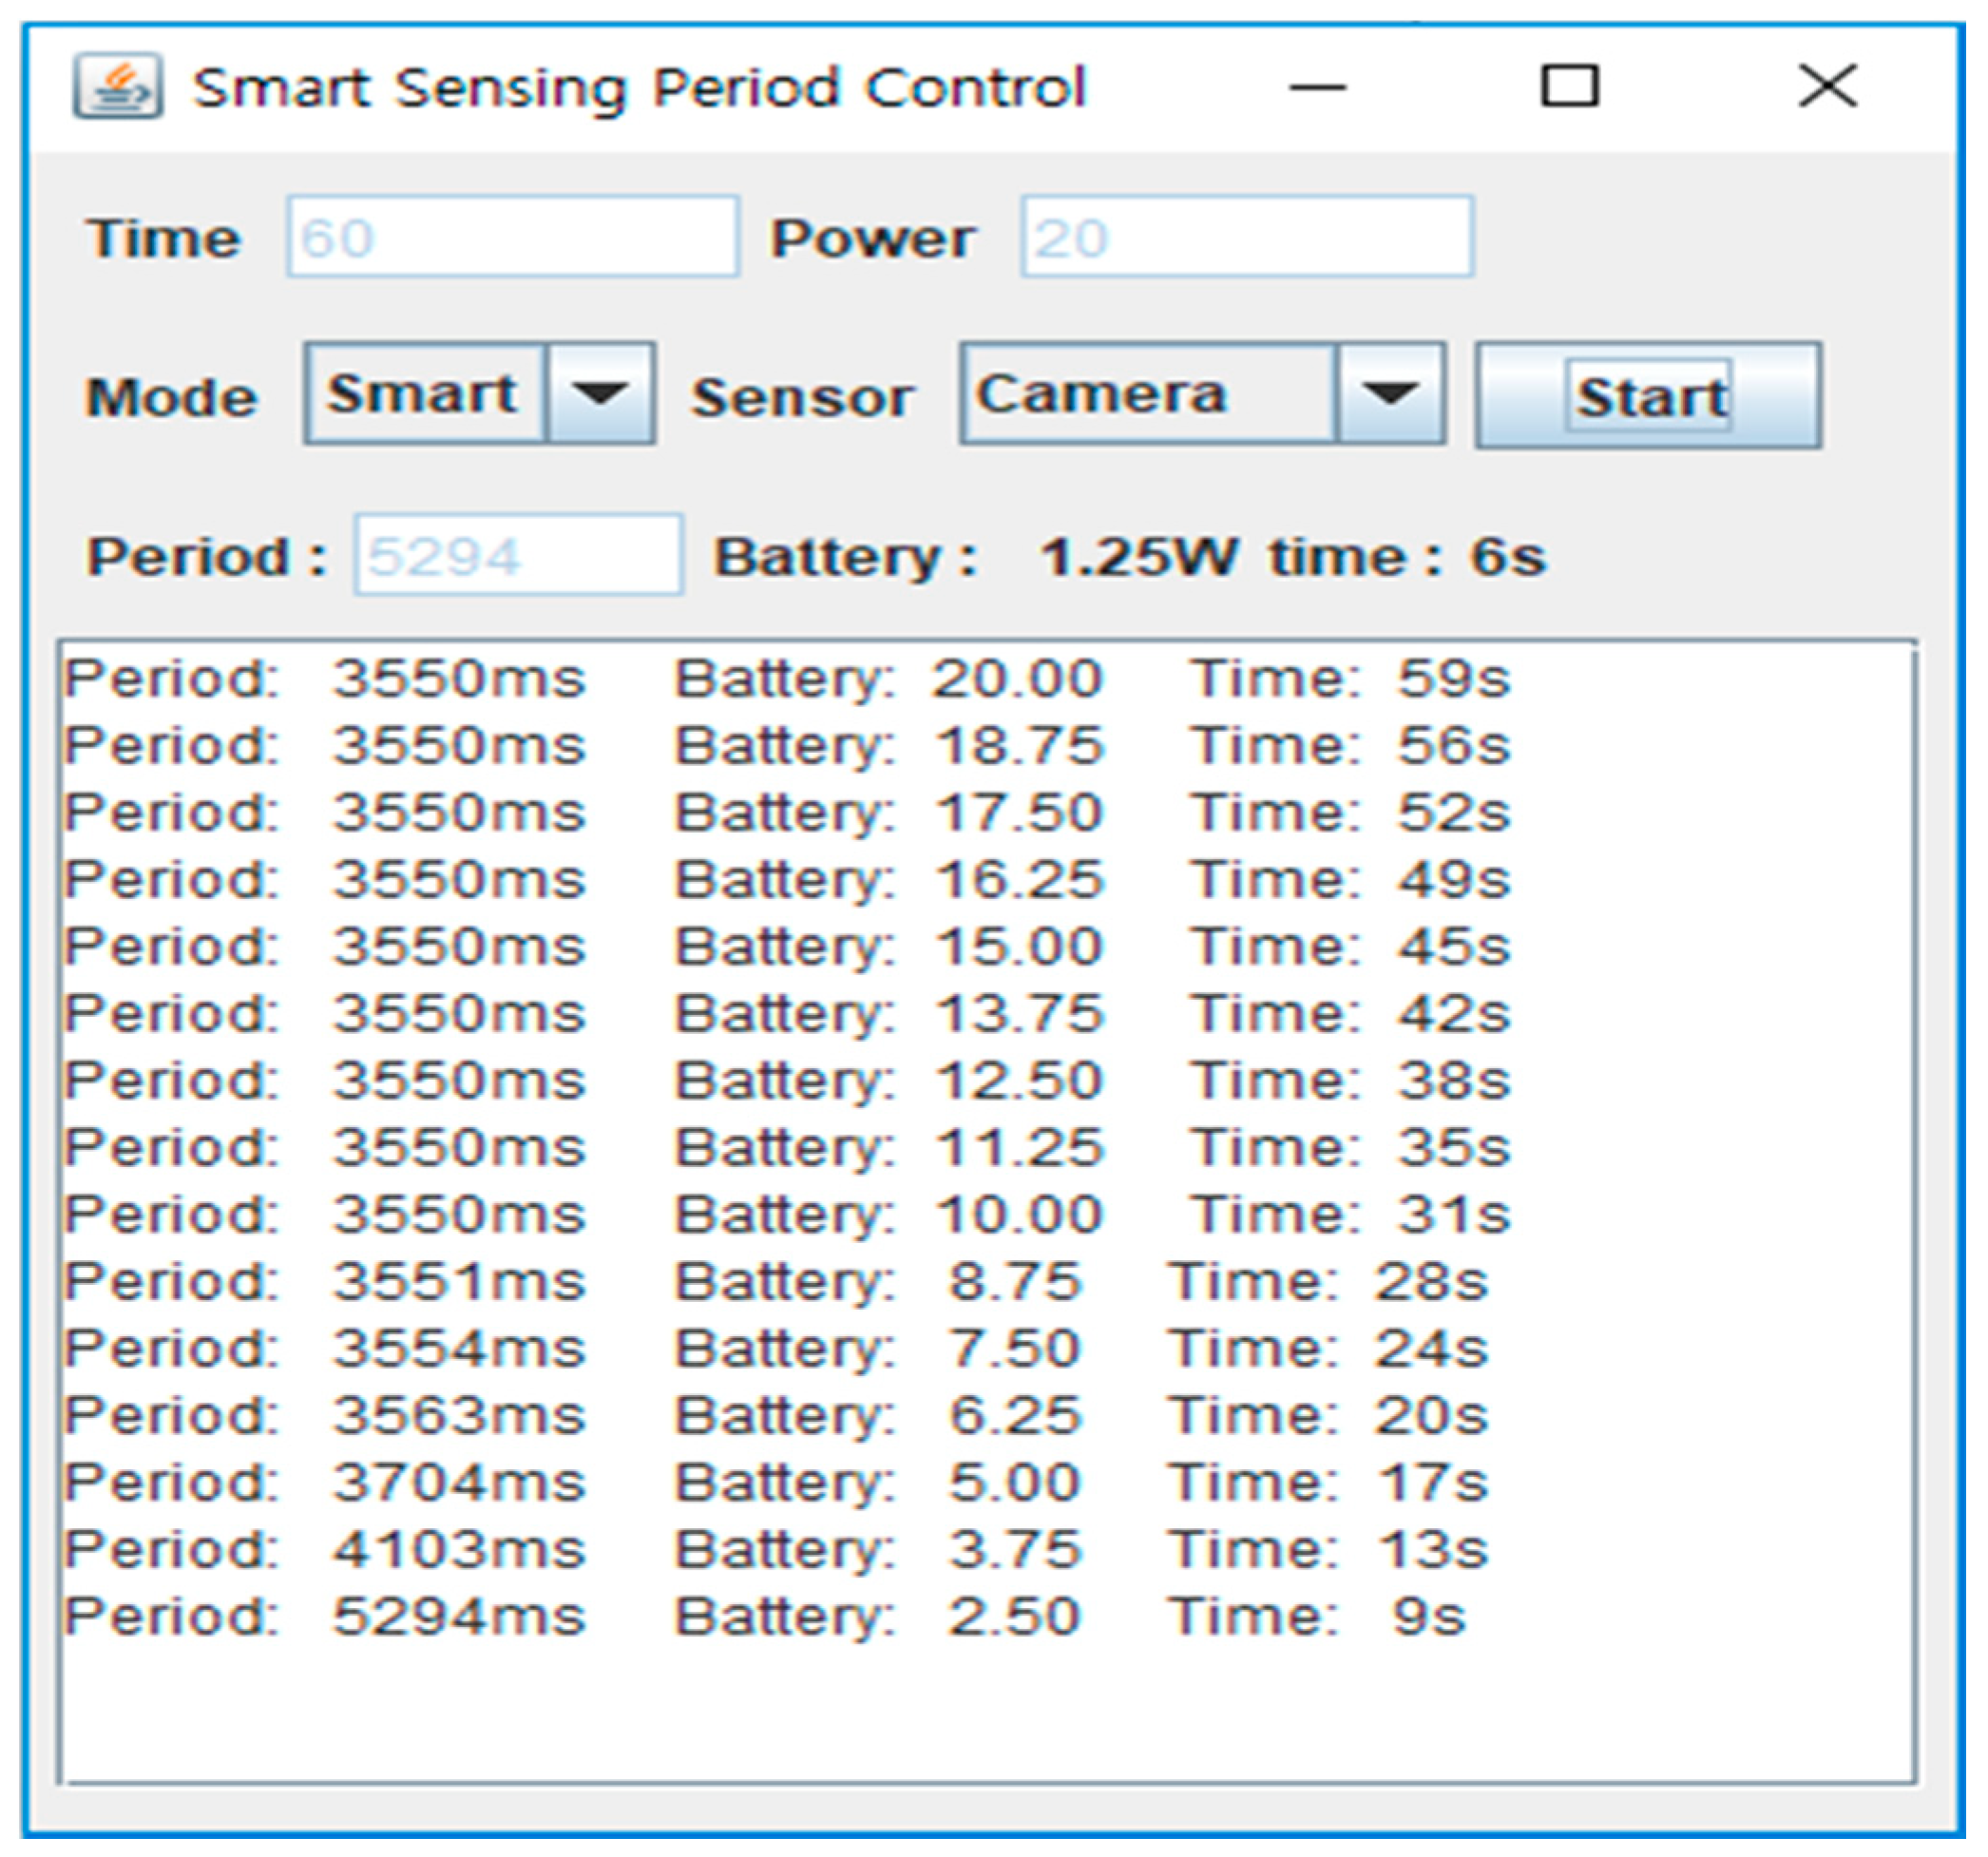This screenshot has width=1988, height=1857.
Task: Click the log row with Period: 3563ms
Action: pos(776,1416)
